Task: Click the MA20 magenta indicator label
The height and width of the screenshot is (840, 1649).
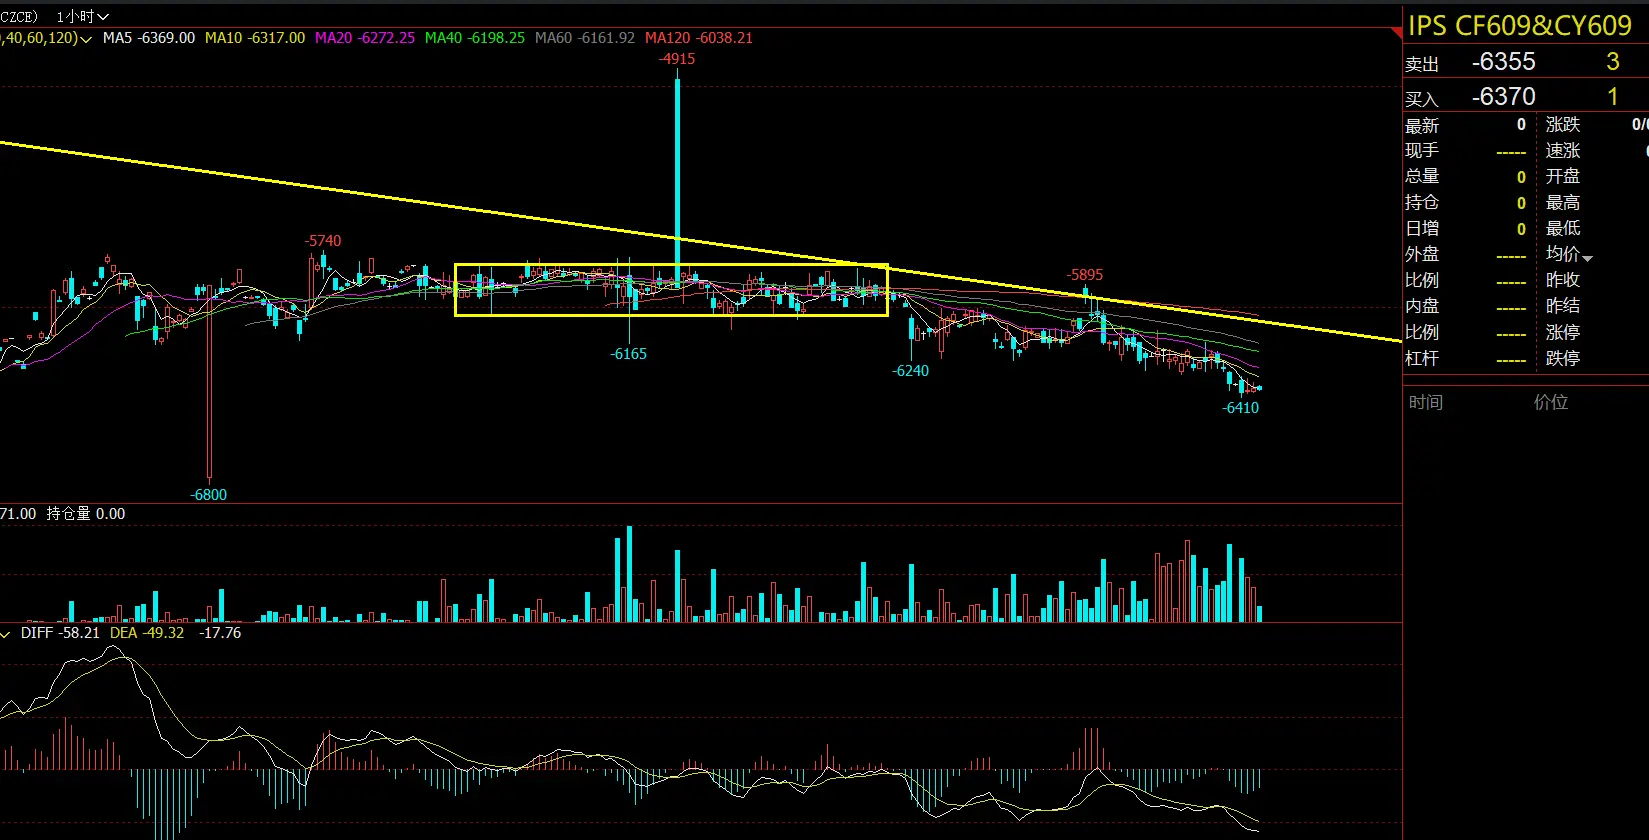Action: click(x=364, y=38)
